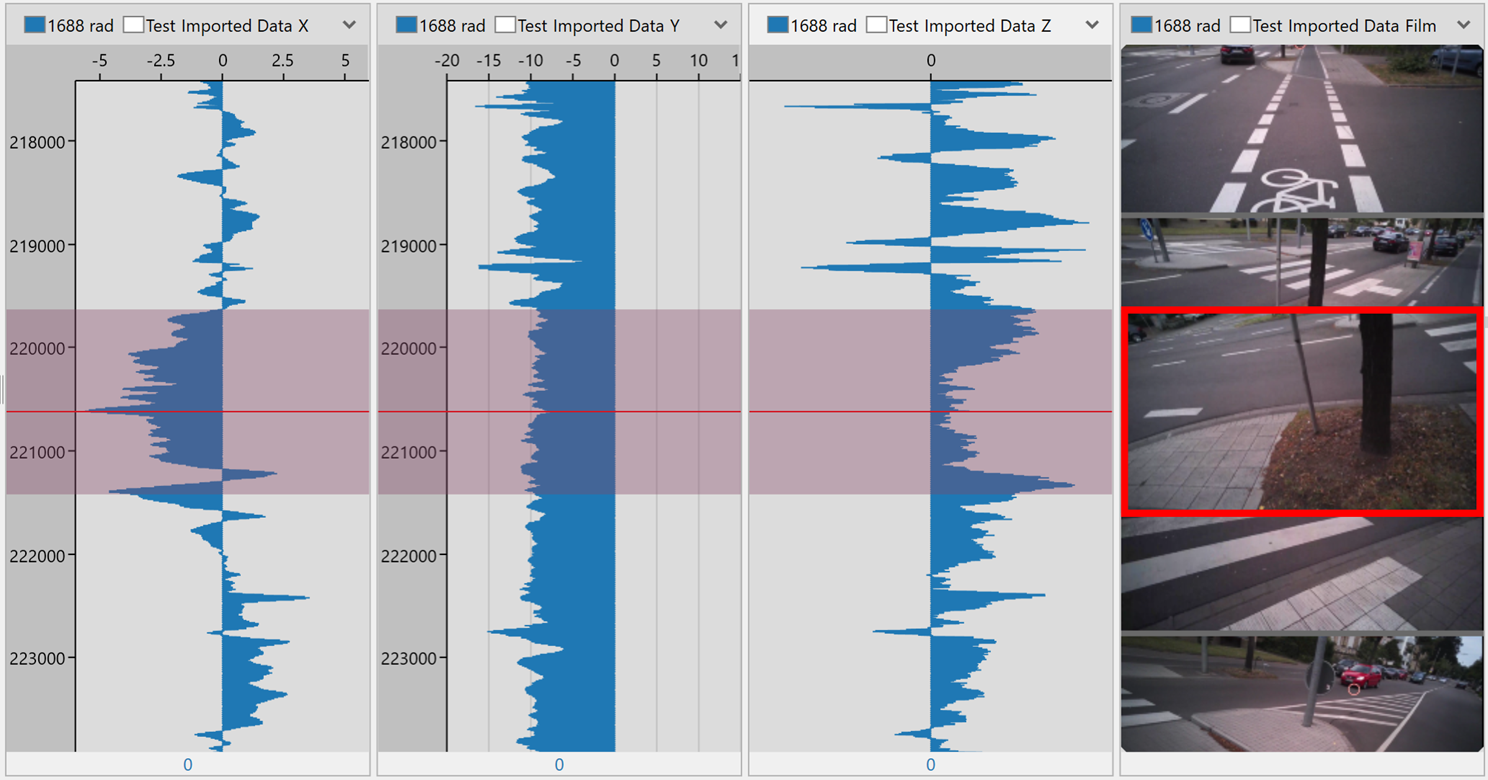Image resolution: width=1488 pixels, height=780 pixels.
Task: Click the 223000 depth label in Y panel
Action: click(409, 658)
